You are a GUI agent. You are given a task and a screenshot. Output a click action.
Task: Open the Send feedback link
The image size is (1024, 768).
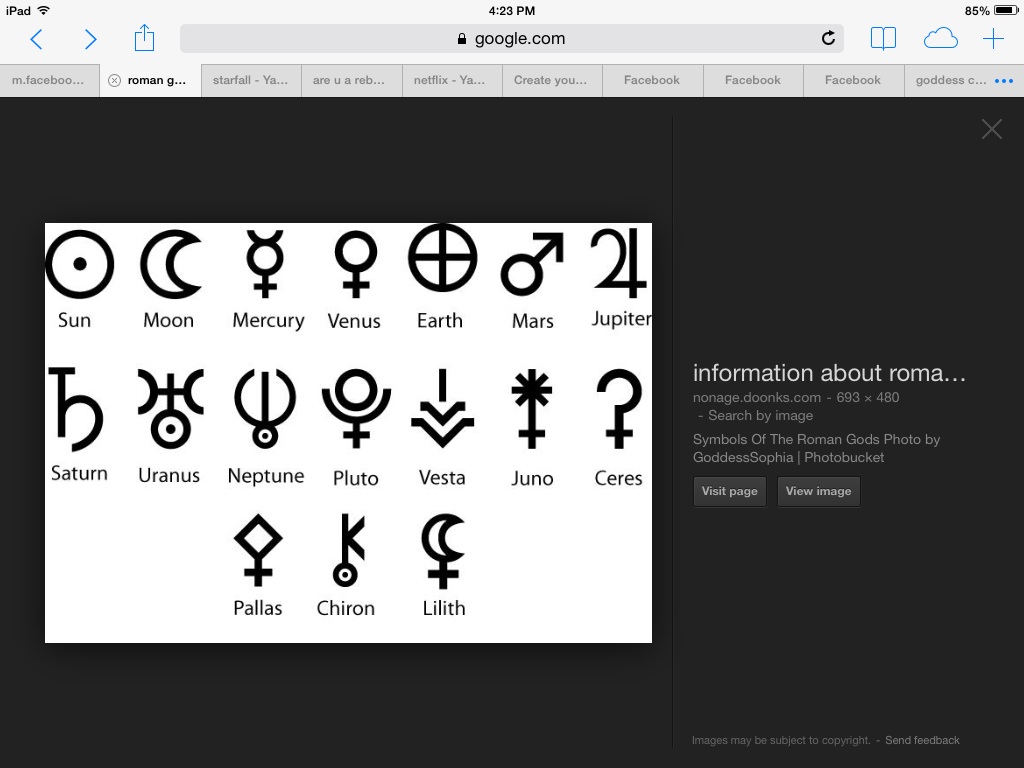point(922,740)
